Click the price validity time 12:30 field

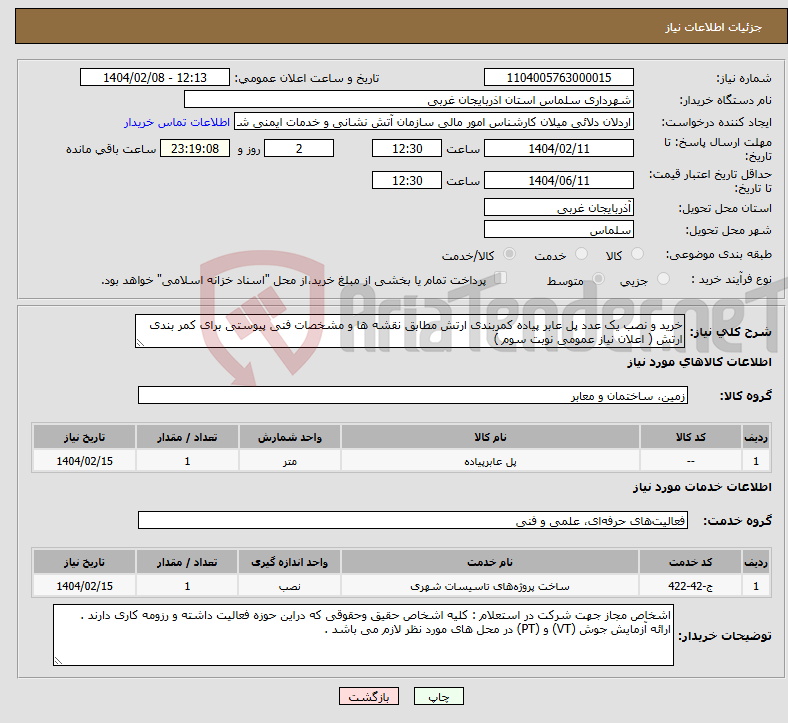point(407,180)
